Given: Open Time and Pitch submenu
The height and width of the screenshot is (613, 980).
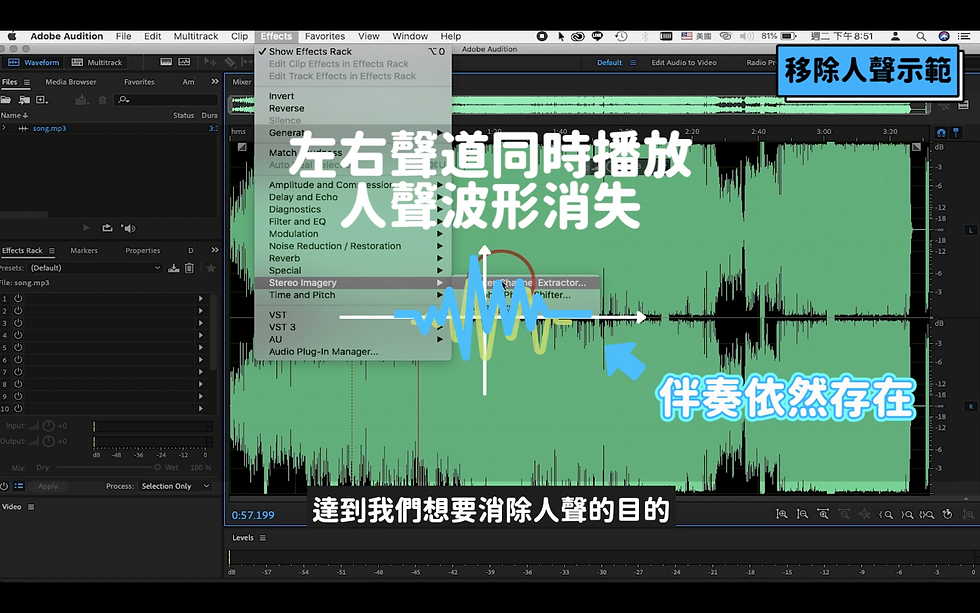Looking at the screenshot, I should (353, 295).
